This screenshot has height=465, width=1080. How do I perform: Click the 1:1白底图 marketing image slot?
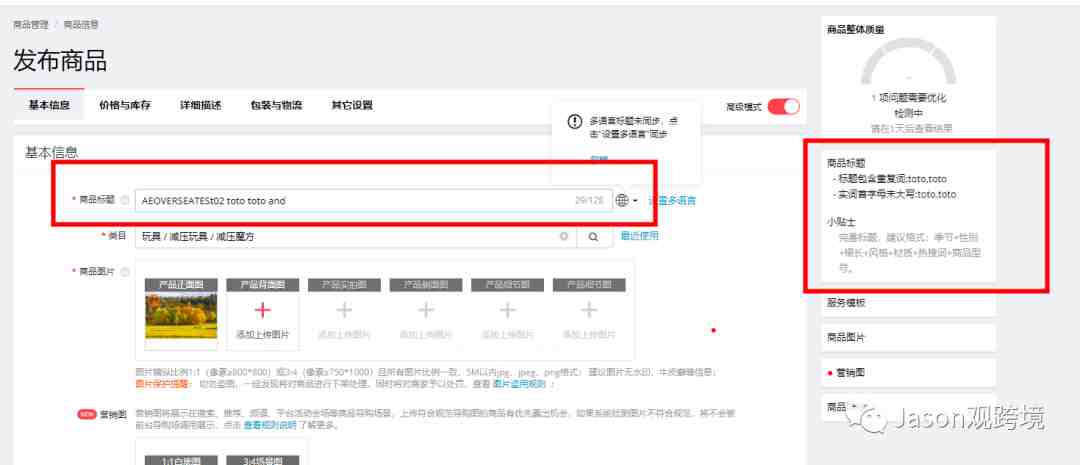pyautogui.click(x=181, y=460)
